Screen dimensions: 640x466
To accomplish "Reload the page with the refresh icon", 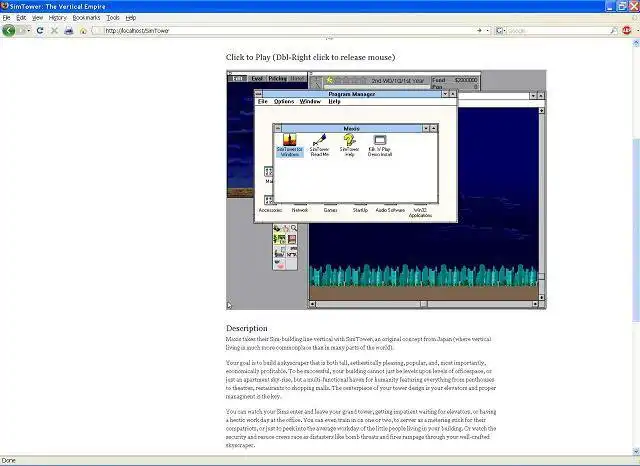I will click(x=40, y=31).
